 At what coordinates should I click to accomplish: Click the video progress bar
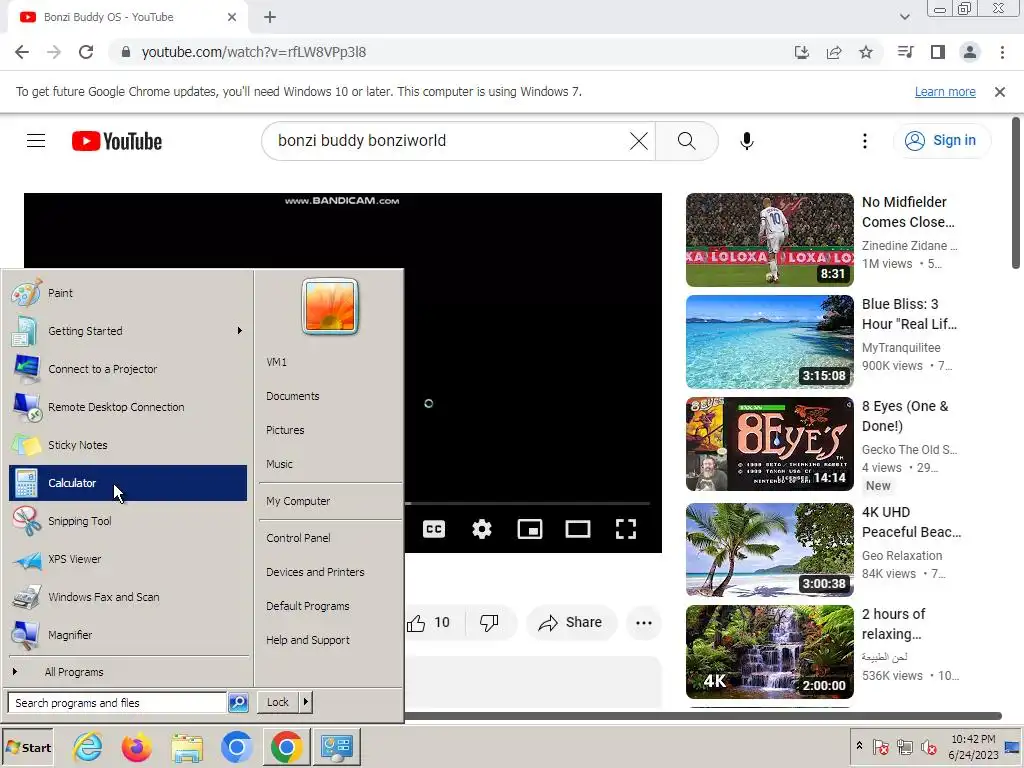coord(528,504)
